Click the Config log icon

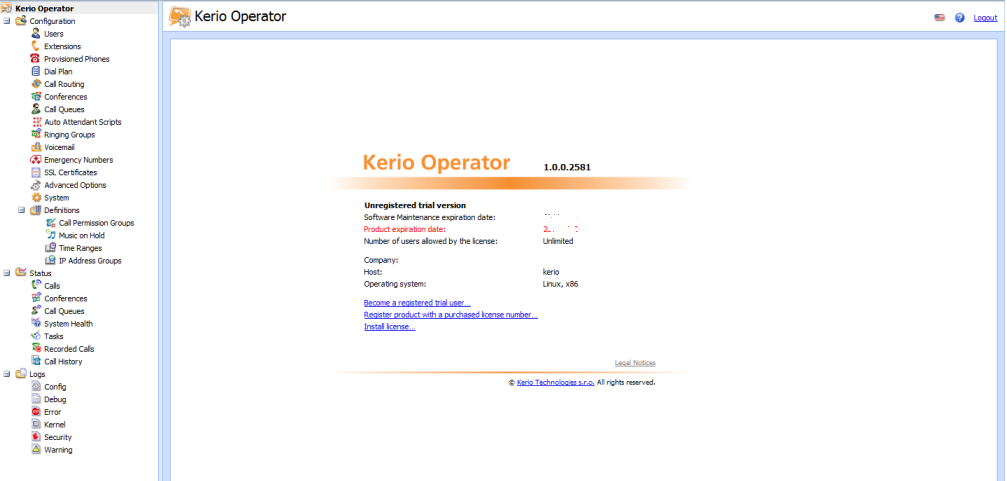point(37,387)
